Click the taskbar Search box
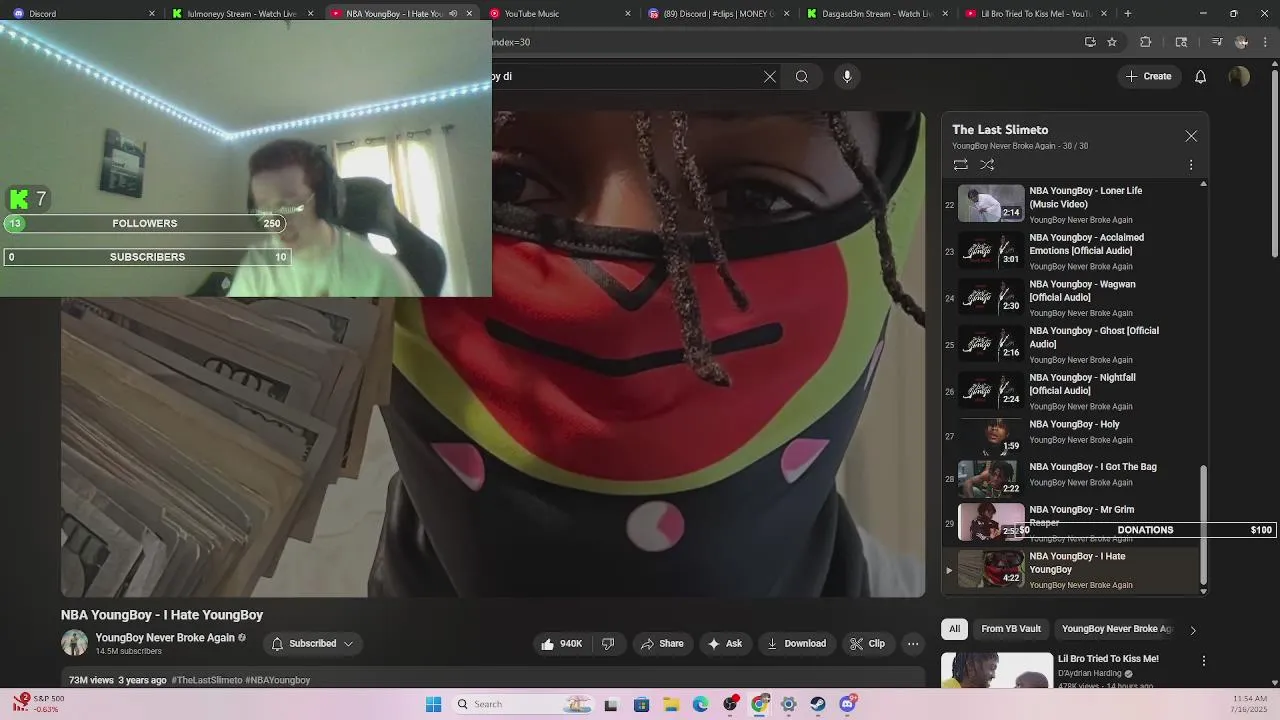The image size is (1280, 720). click(x=523, y=704)
